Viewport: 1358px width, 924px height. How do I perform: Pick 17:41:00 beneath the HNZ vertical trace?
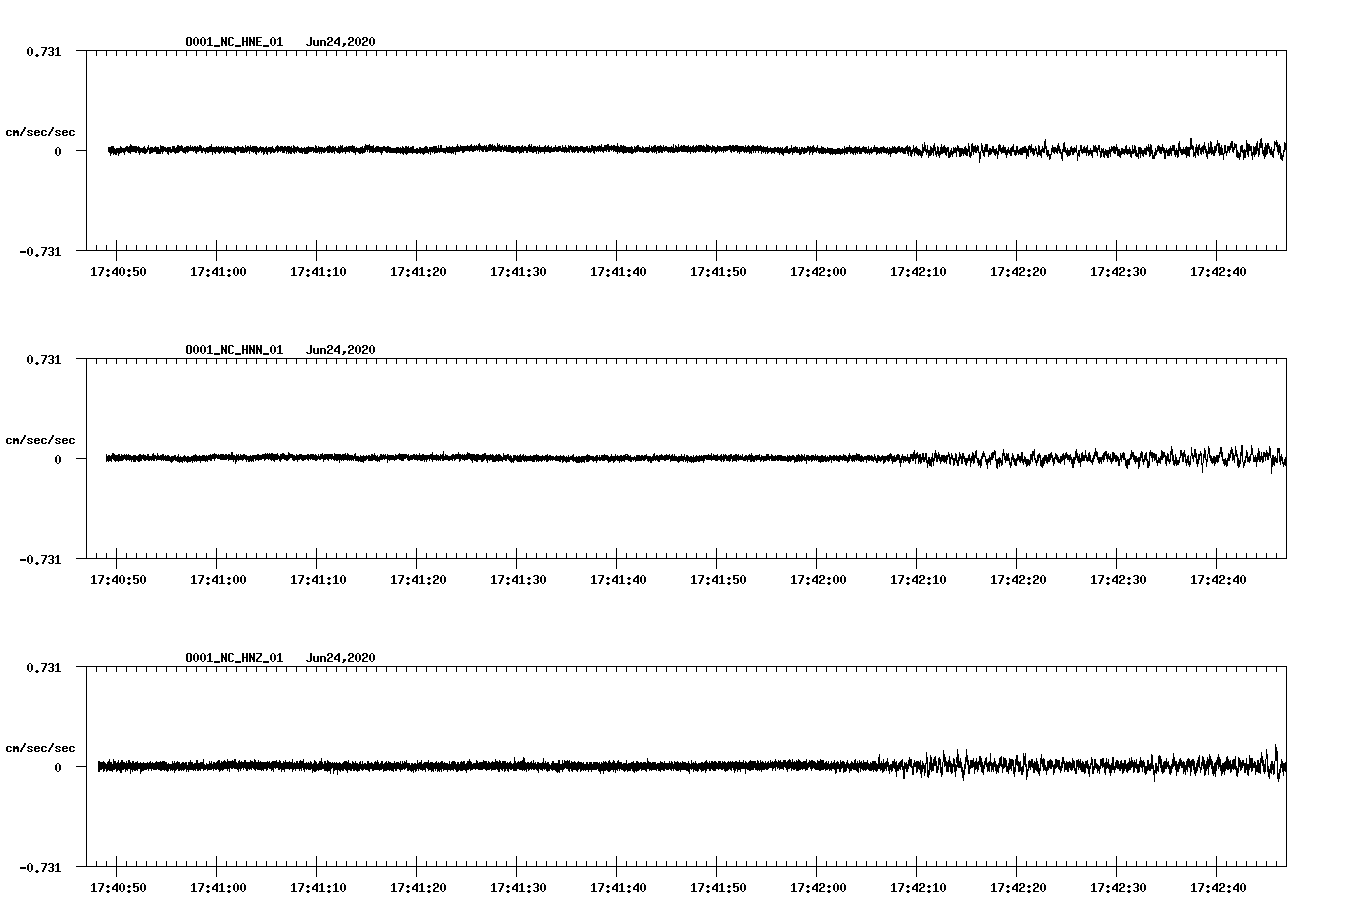218,887
